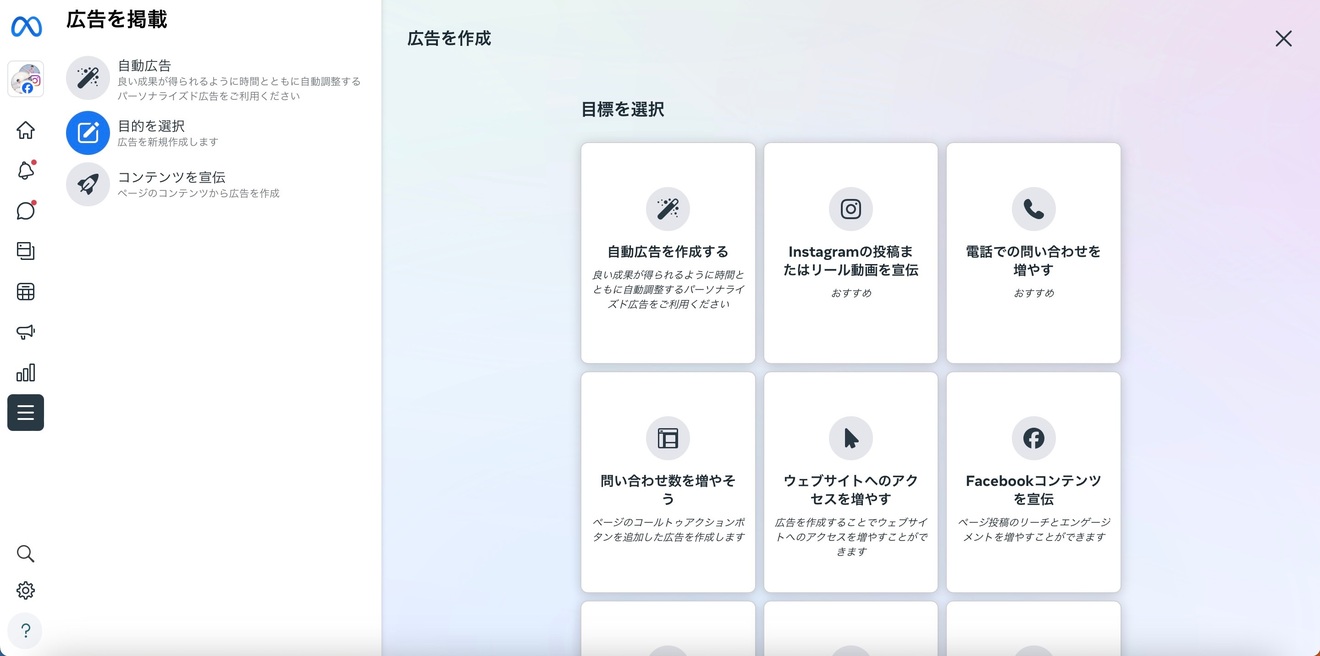The height and width of the screenshot is (656, 1320).
Task: Open the insights bar chart icon
Action: pos(26,373)
